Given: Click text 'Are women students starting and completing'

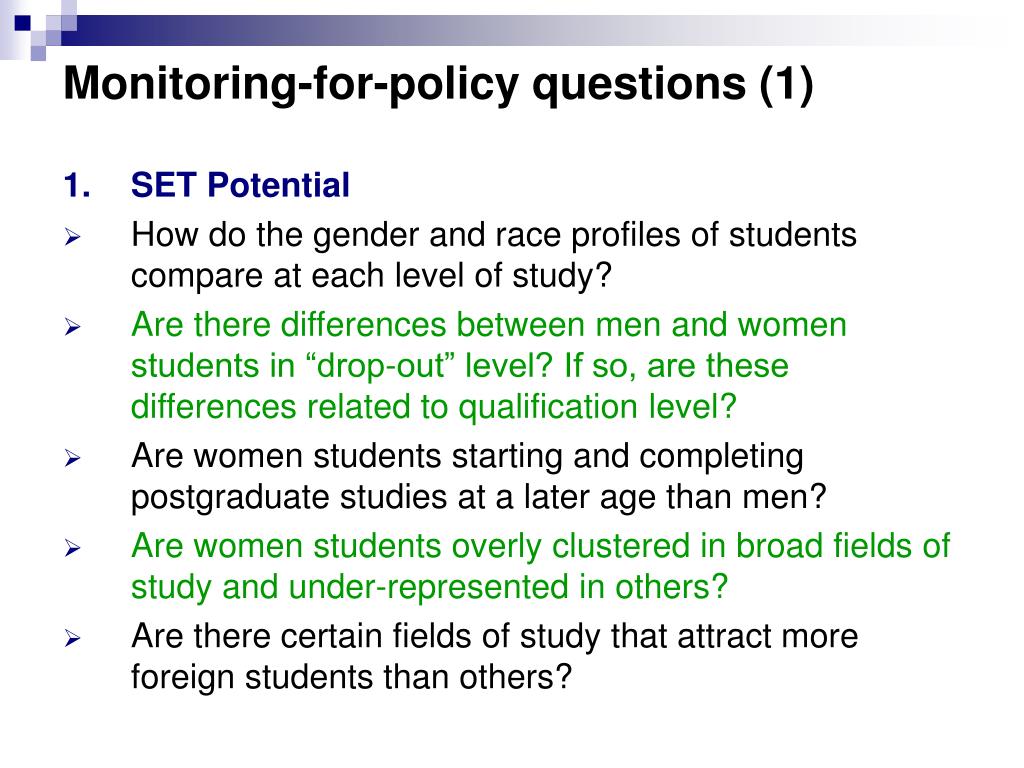Looking at the screenshot, I should click(x=467, y=457).
